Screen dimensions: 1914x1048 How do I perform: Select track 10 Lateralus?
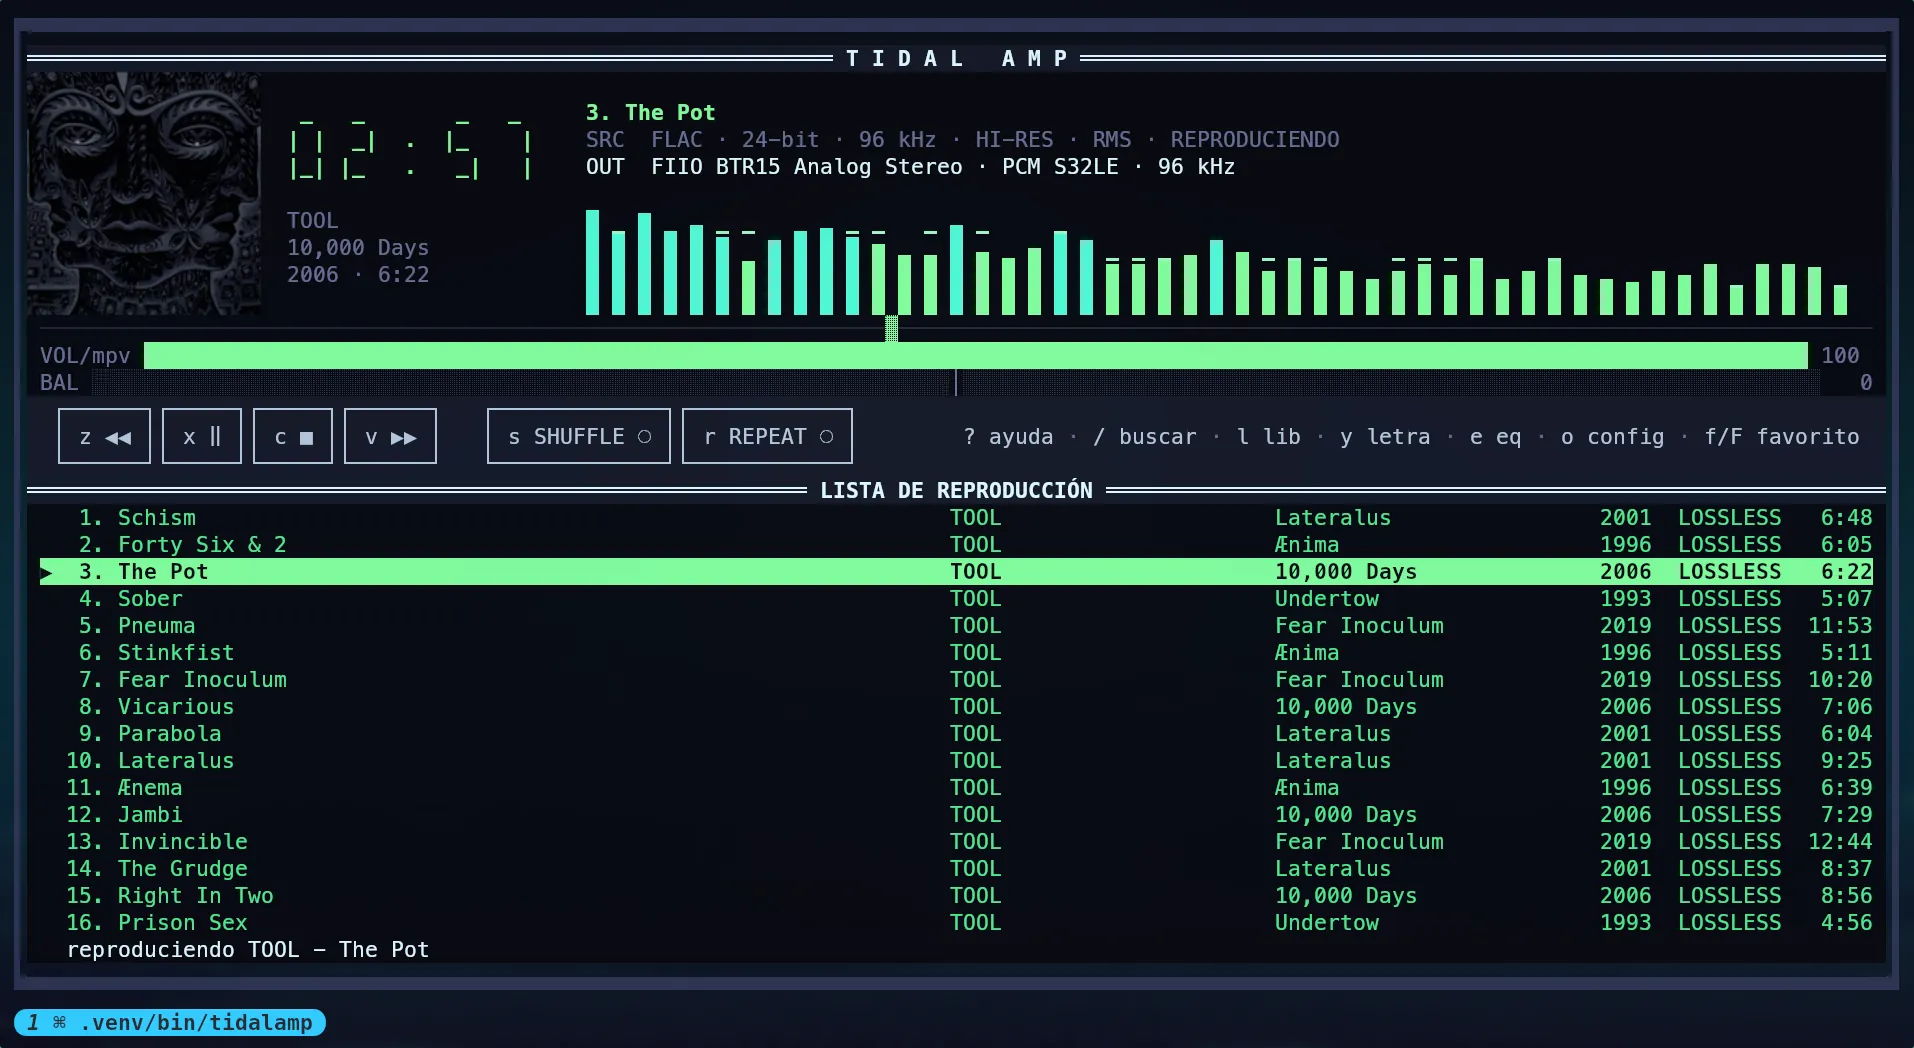956,761
